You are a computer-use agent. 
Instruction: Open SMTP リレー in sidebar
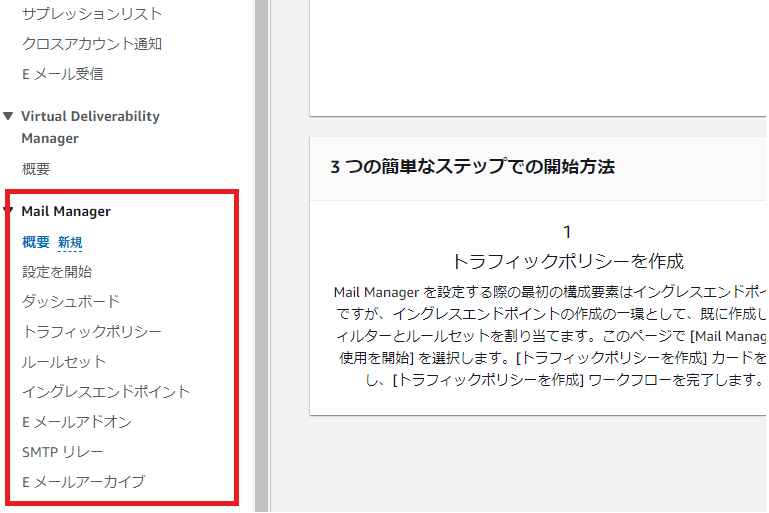pos(62,452)
